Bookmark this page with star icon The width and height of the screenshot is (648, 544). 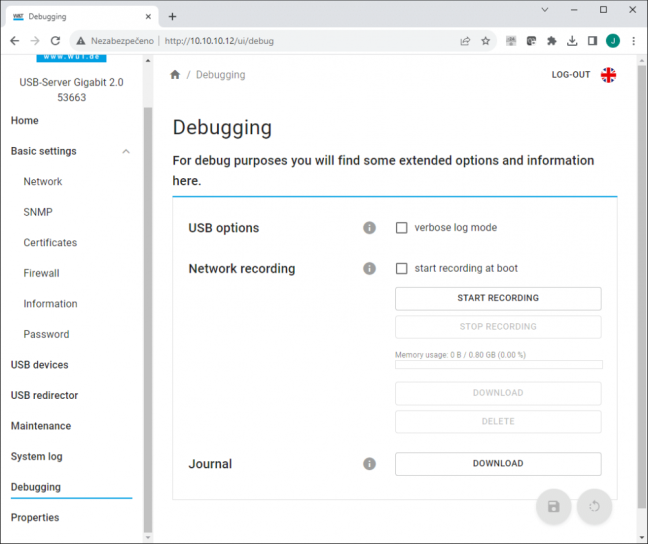click(x=486, y=41)
